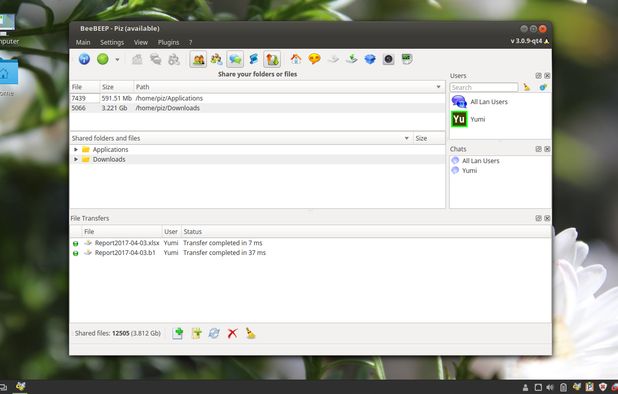Open the Main menu
The image size is (618, 394).
[83, 42]
